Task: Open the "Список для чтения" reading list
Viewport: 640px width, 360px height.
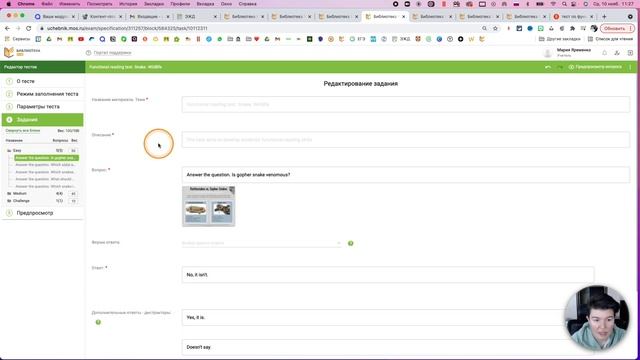Action: (x=610, y=39)
